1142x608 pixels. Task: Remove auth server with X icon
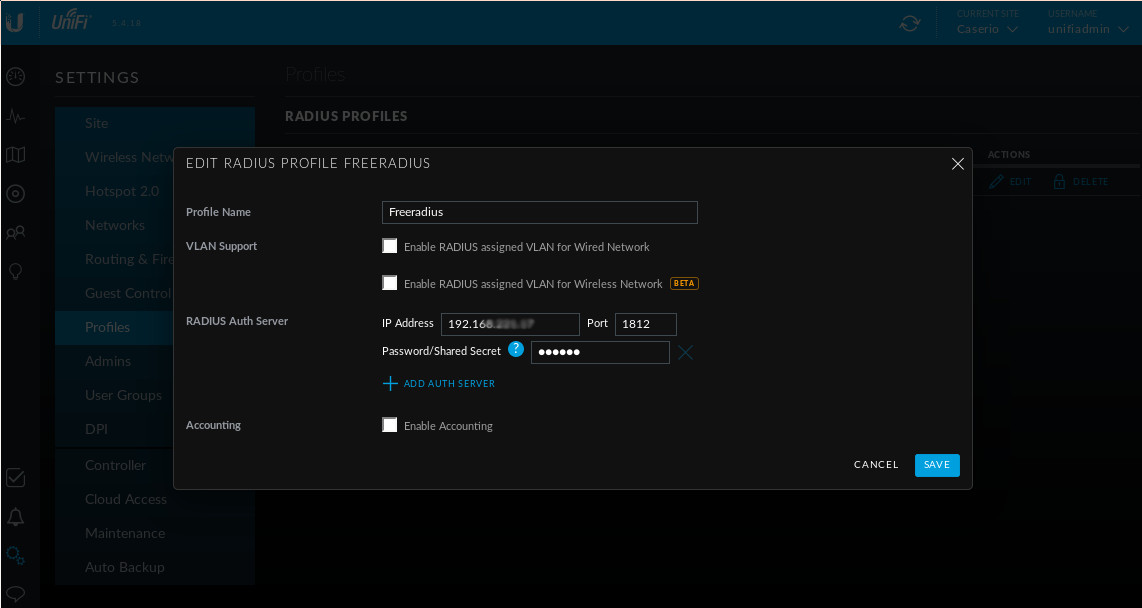pyautogui.click(x=685, y=352)
